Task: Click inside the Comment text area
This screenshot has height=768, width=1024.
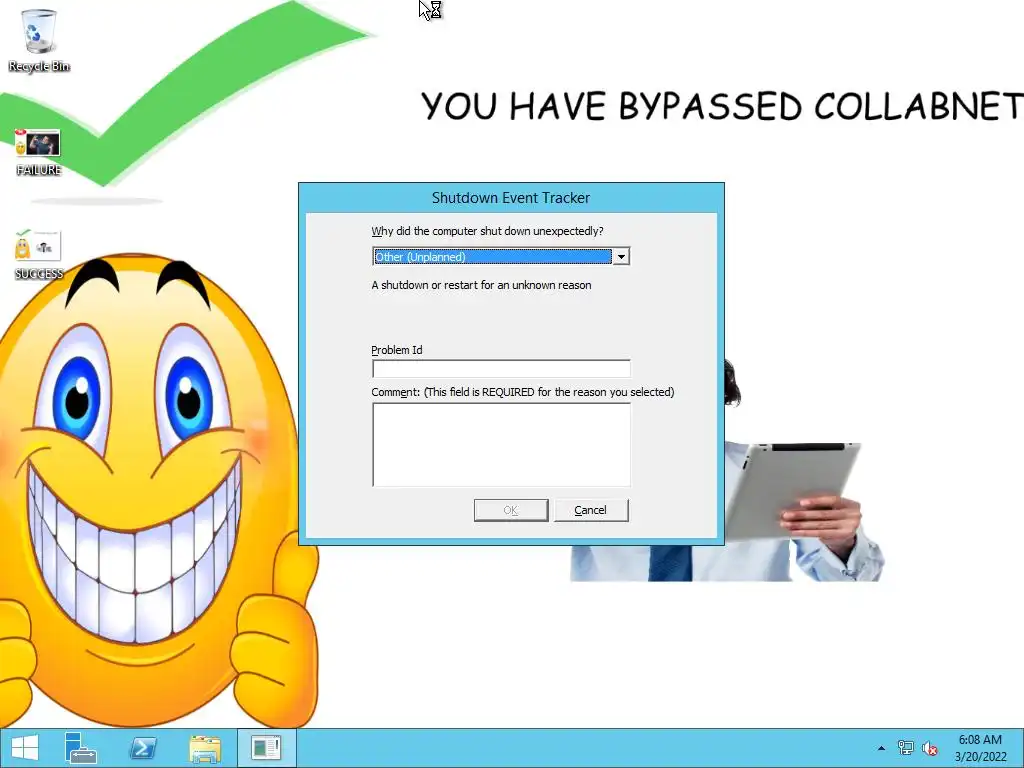Action: pyautogui.click(x=502, y=445)
